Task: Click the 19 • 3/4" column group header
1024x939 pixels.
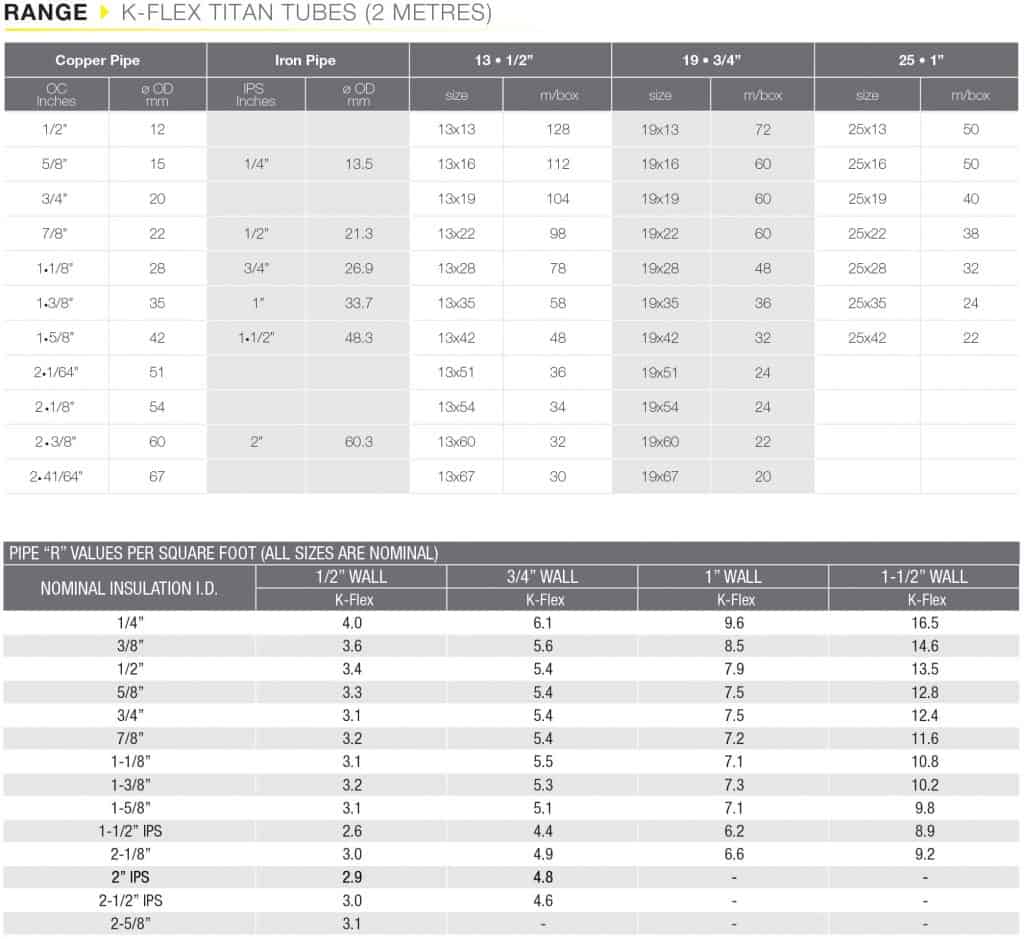Action: 712,61
